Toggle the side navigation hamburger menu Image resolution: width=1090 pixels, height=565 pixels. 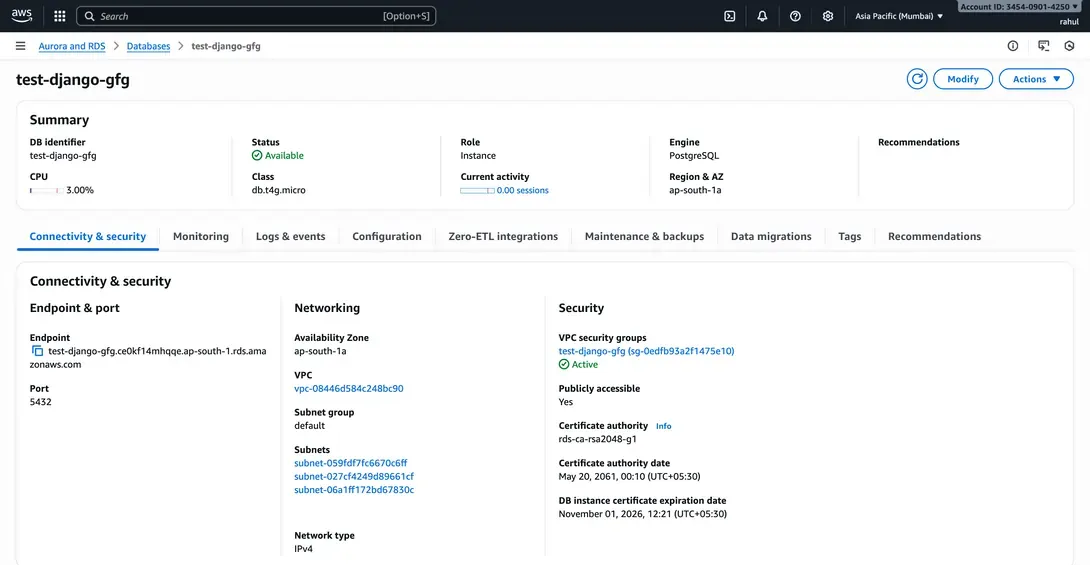click(x=20, y=46)
